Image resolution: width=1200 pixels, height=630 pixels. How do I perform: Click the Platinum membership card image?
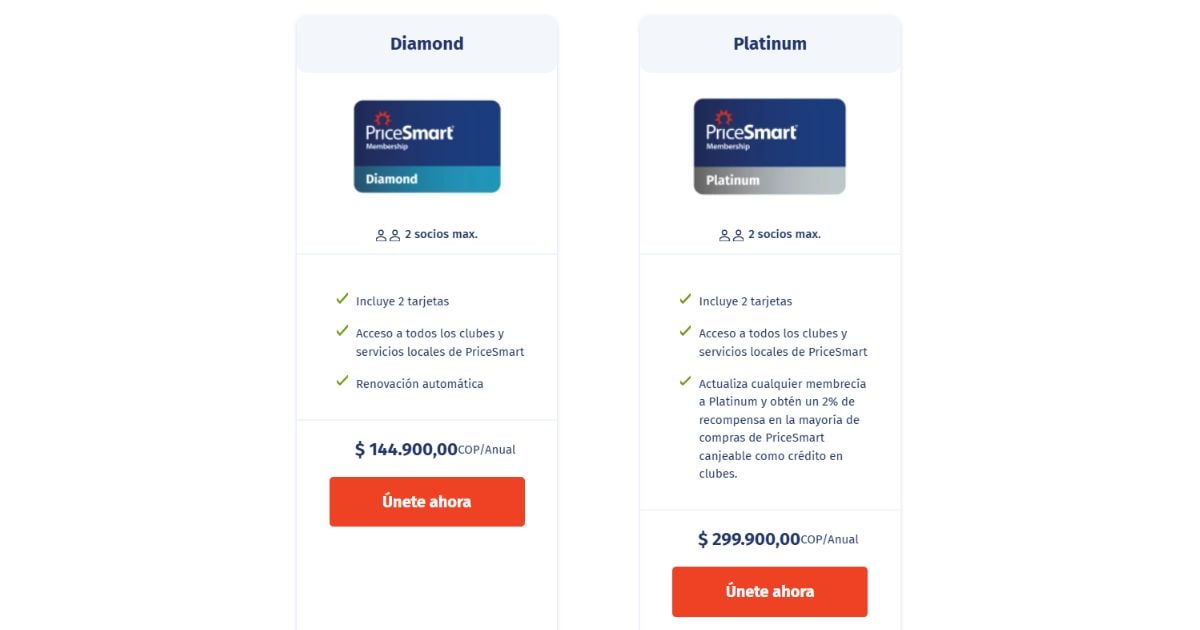click(769, 146)
